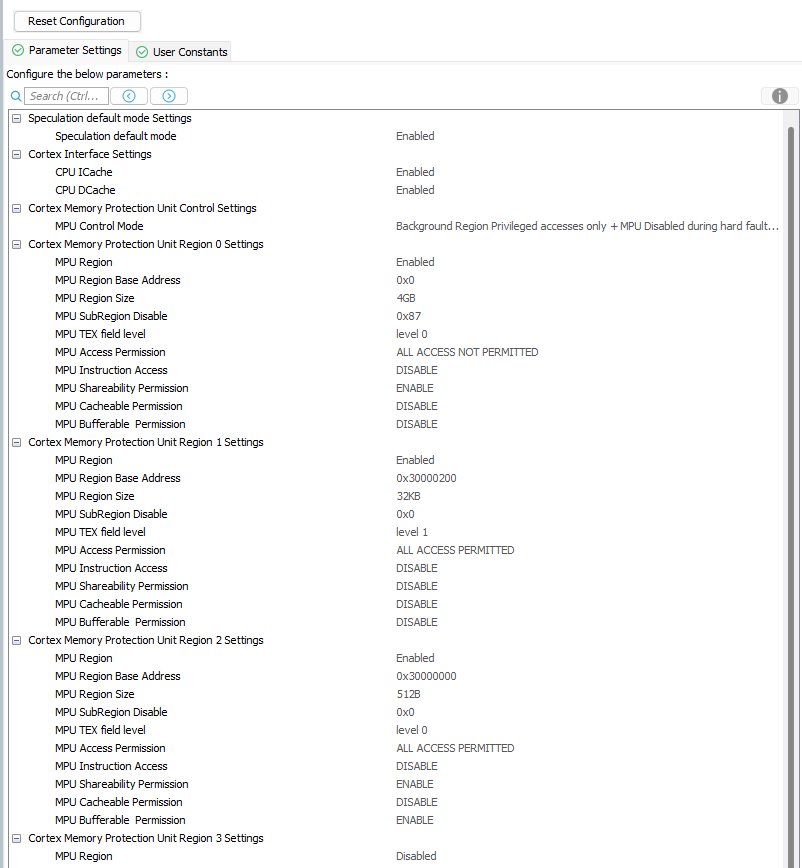This screenshot has height=868, width=802.
Task: Collapse the Speculation default mode Settings group
Action: coord(15,117)
